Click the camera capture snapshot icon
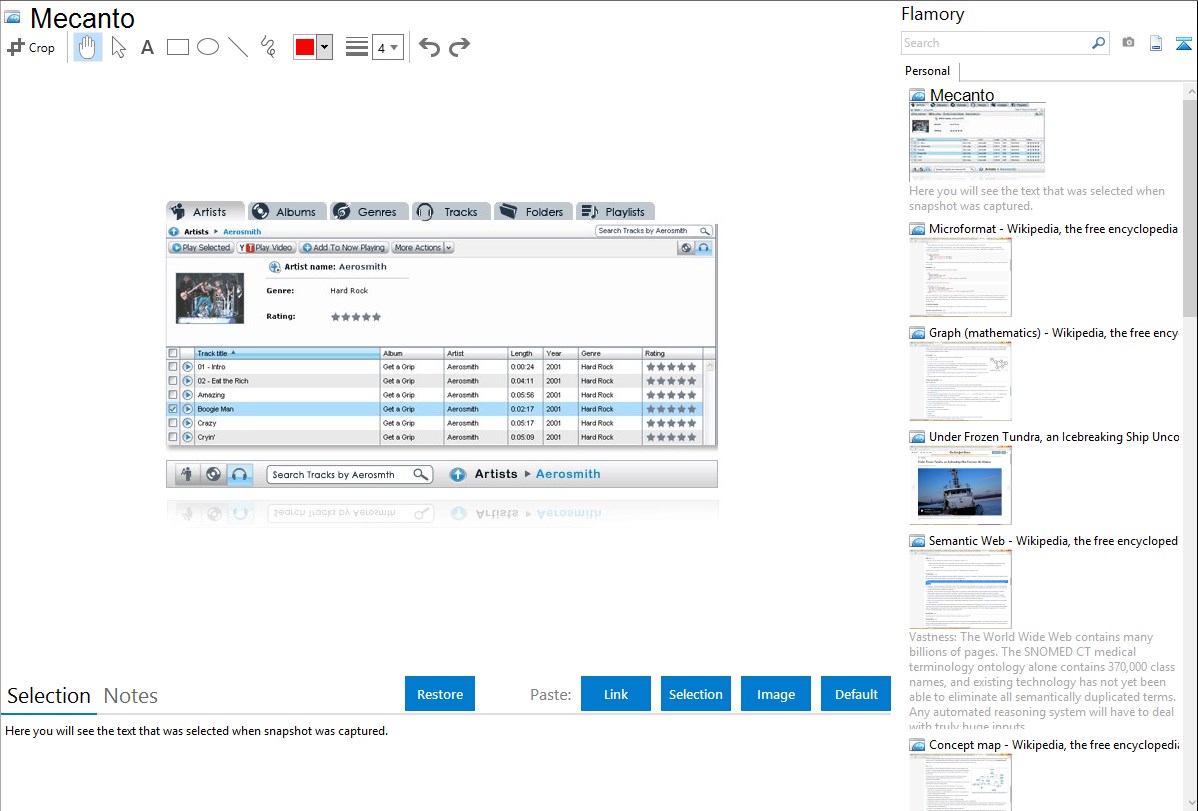Viewport: 1198px width, 811px height. click(1128, 43)
